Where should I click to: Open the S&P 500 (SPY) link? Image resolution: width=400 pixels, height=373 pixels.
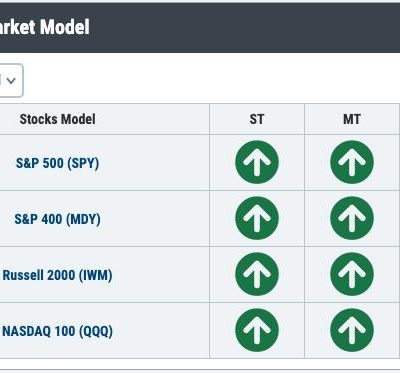[57, 163]
